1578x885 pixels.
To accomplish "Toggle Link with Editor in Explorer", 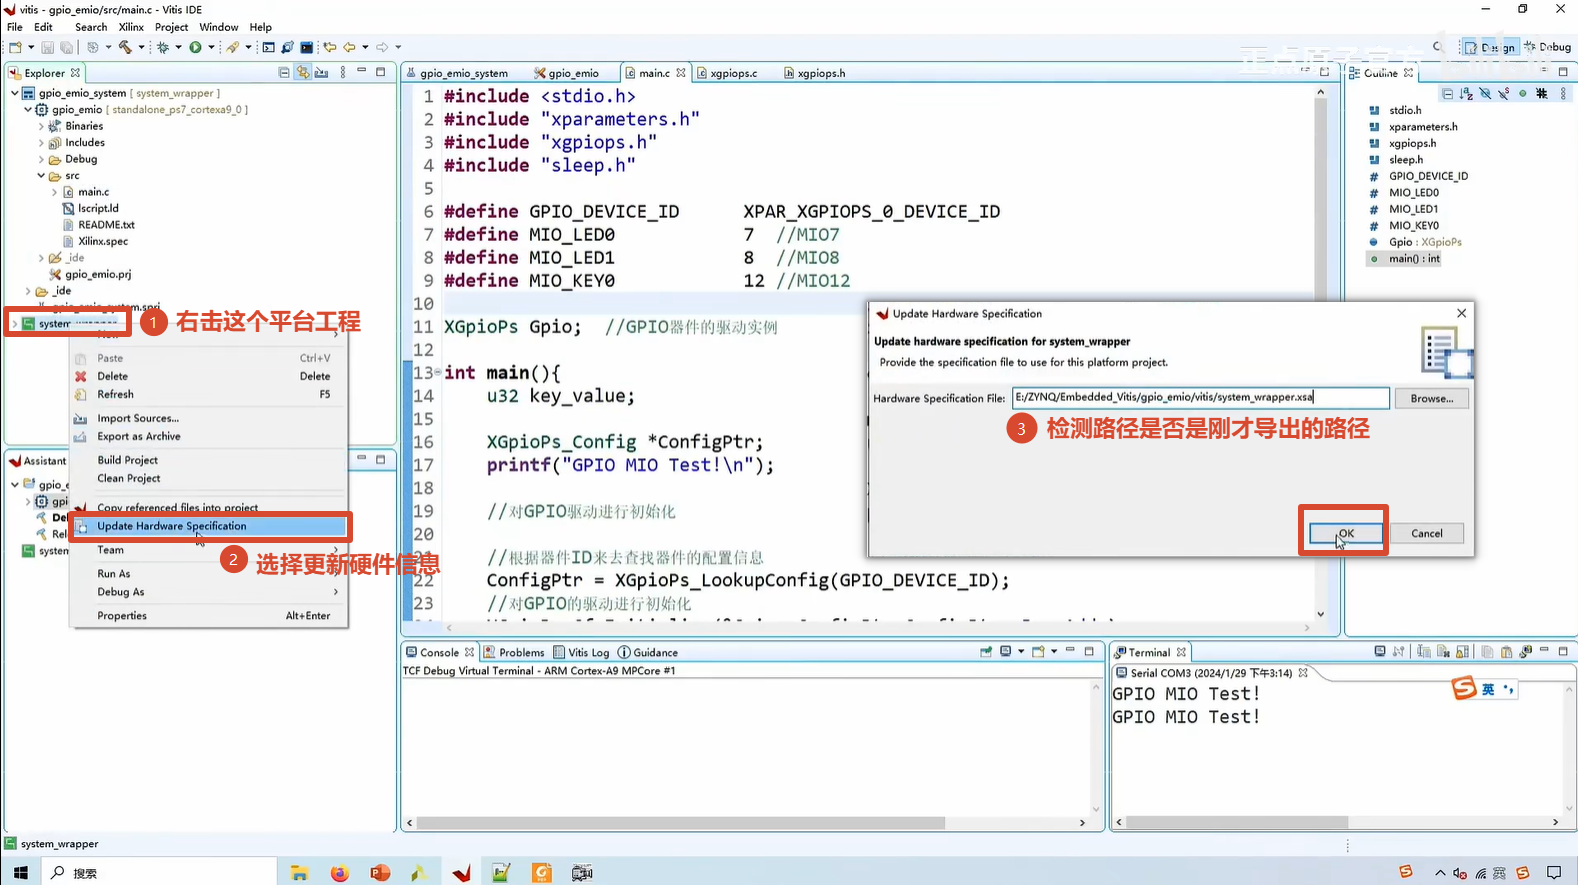I will click(302, 73).
